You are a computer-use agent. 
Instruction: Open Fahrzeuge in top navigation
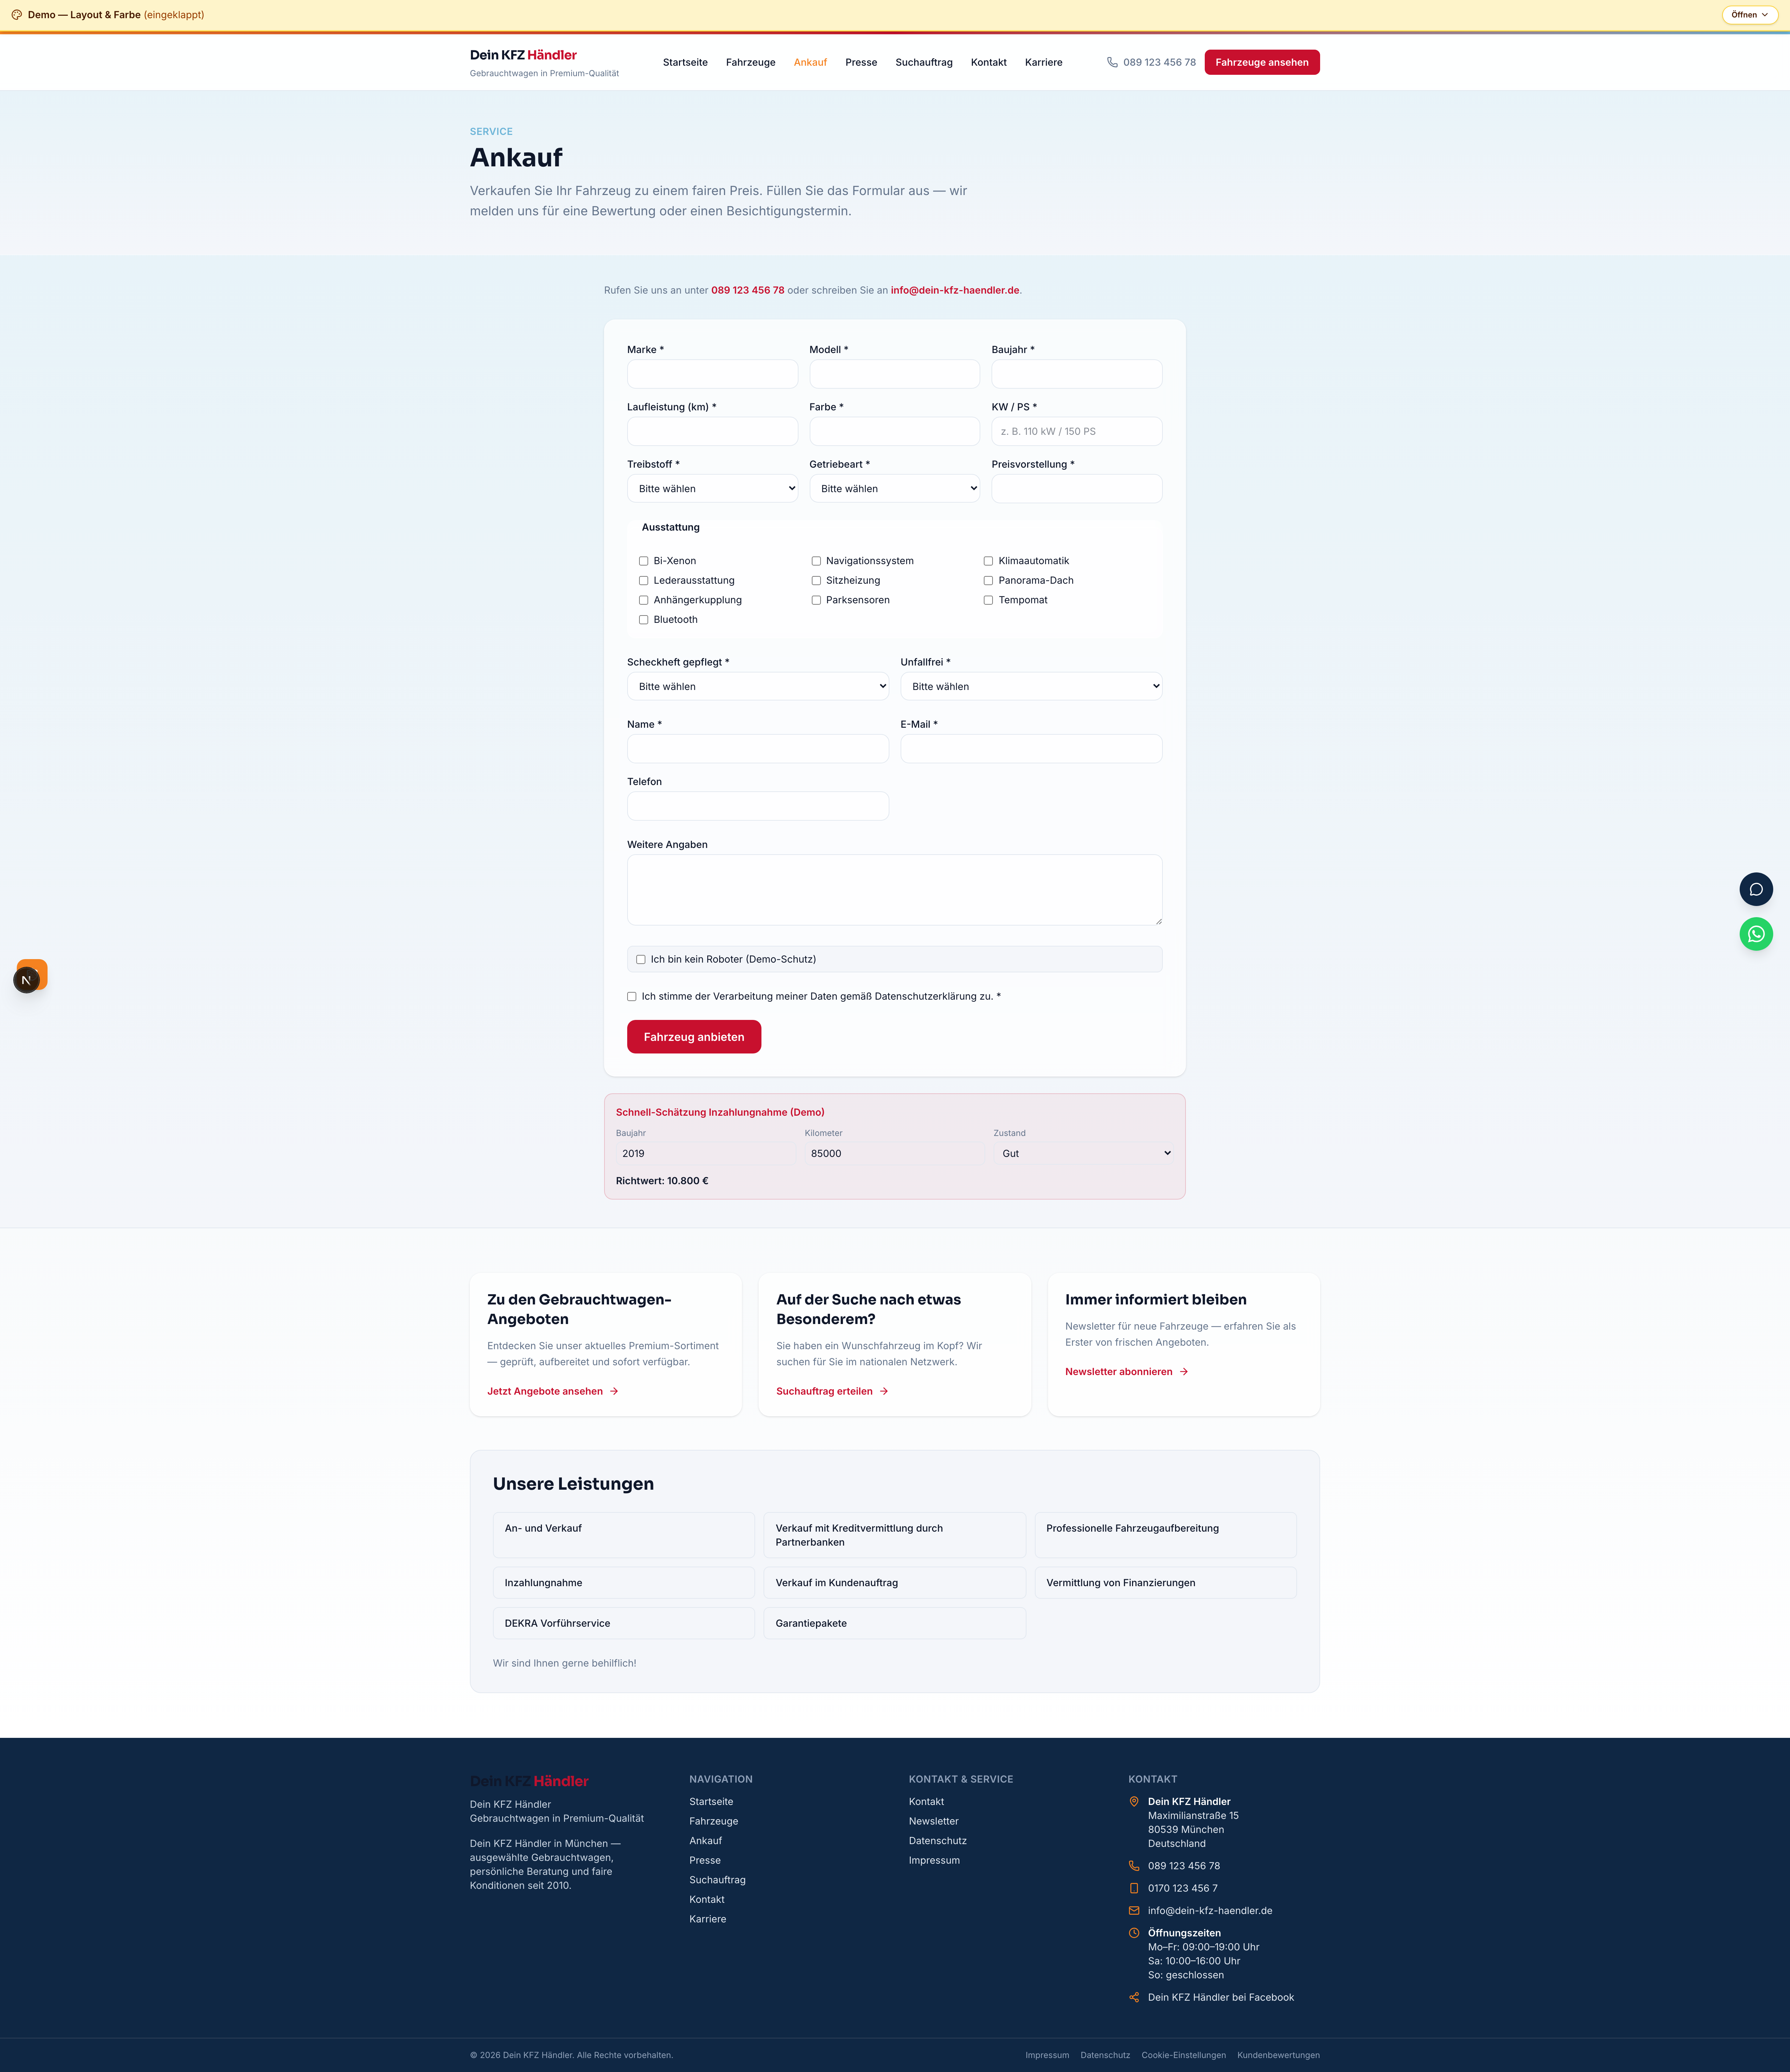[751, 62]
